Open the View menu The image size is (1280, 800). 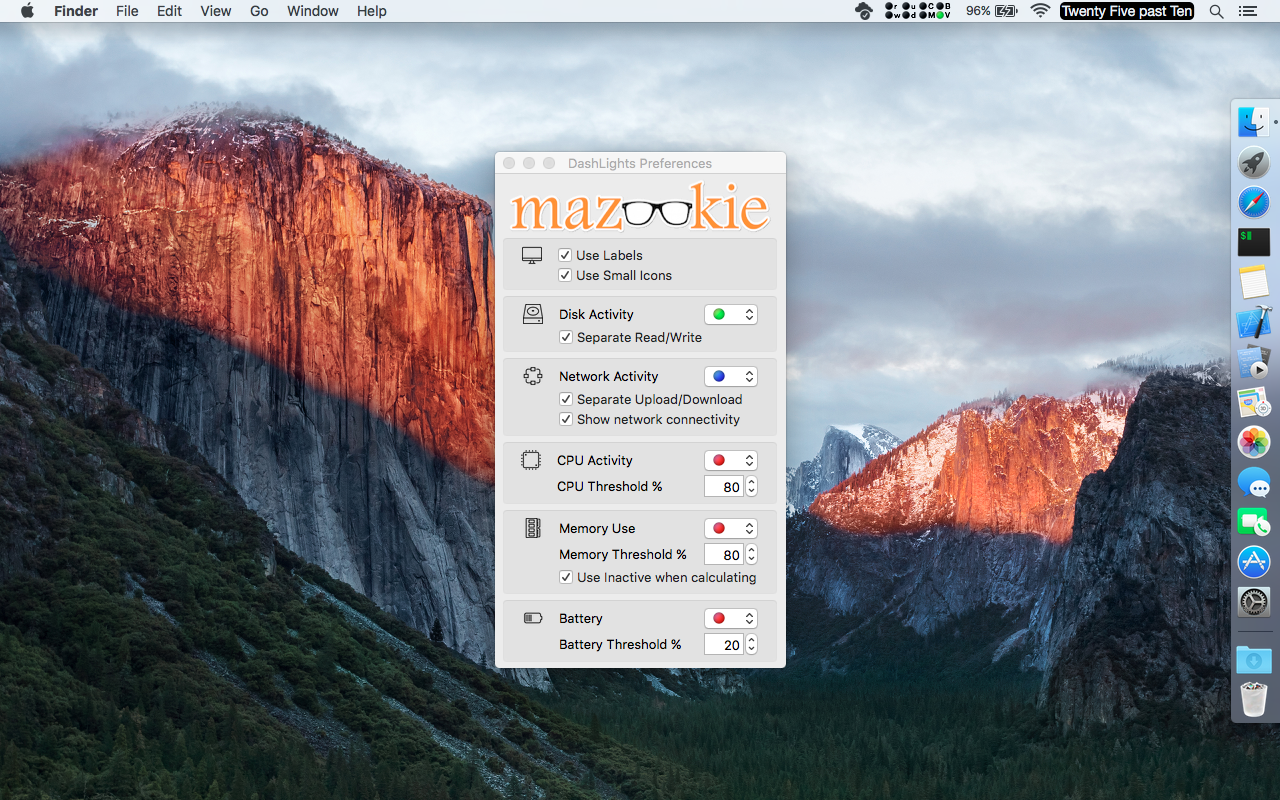[216, 11]
